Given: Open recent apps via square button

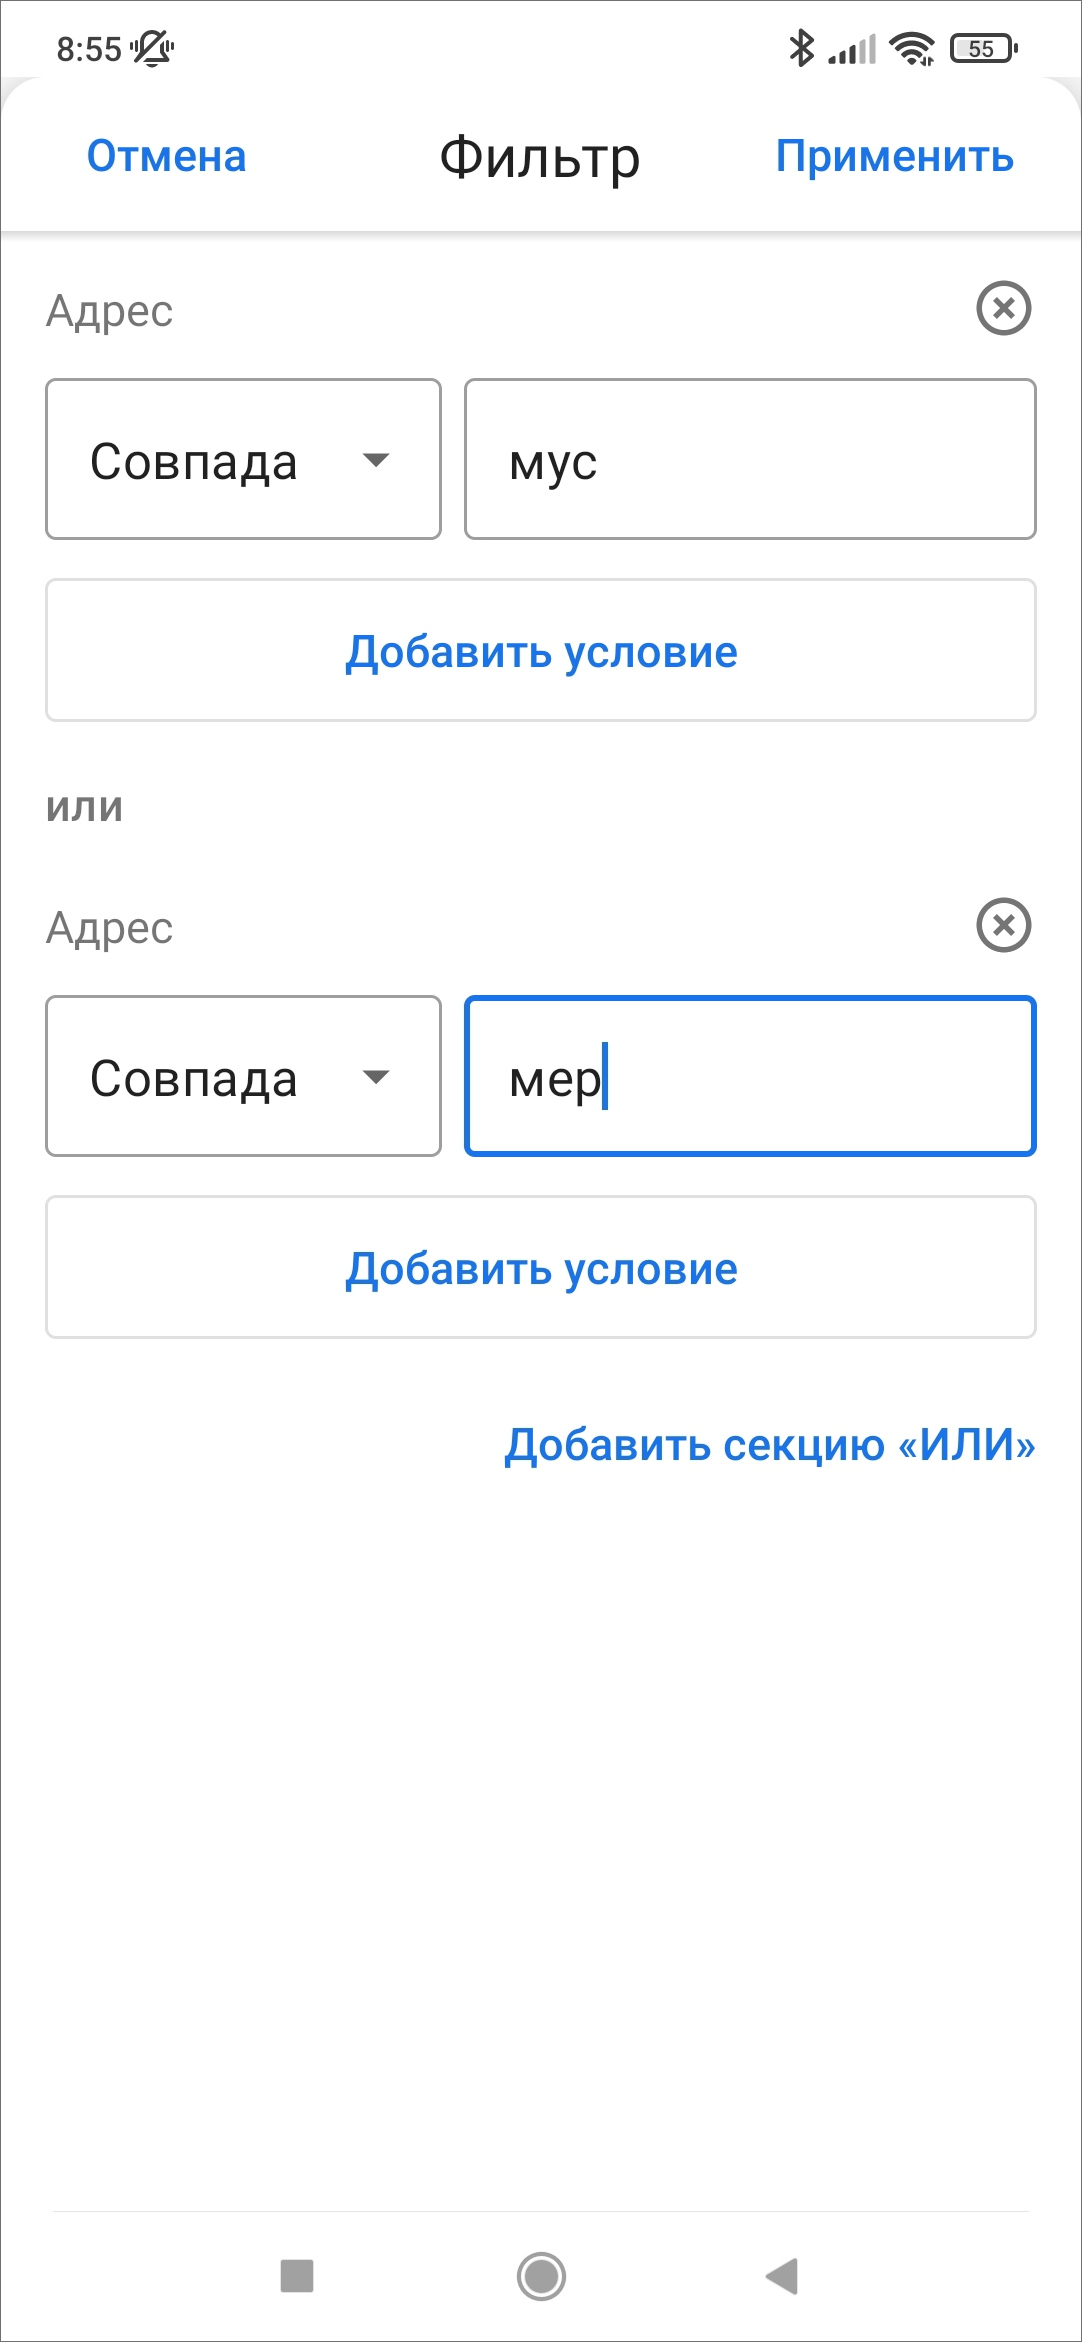Looking at the screenshot, I should coord(297,2276).
